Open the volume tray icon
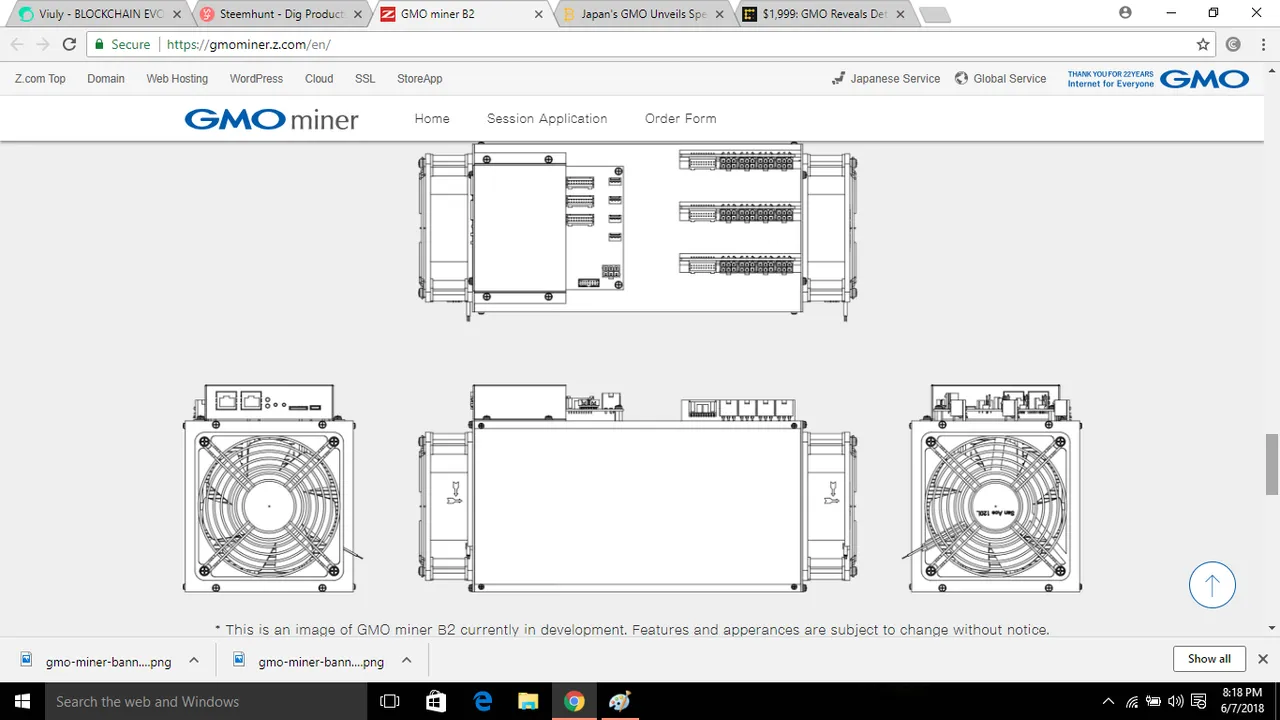1280x720 pixels. [x=1176, y=702]
